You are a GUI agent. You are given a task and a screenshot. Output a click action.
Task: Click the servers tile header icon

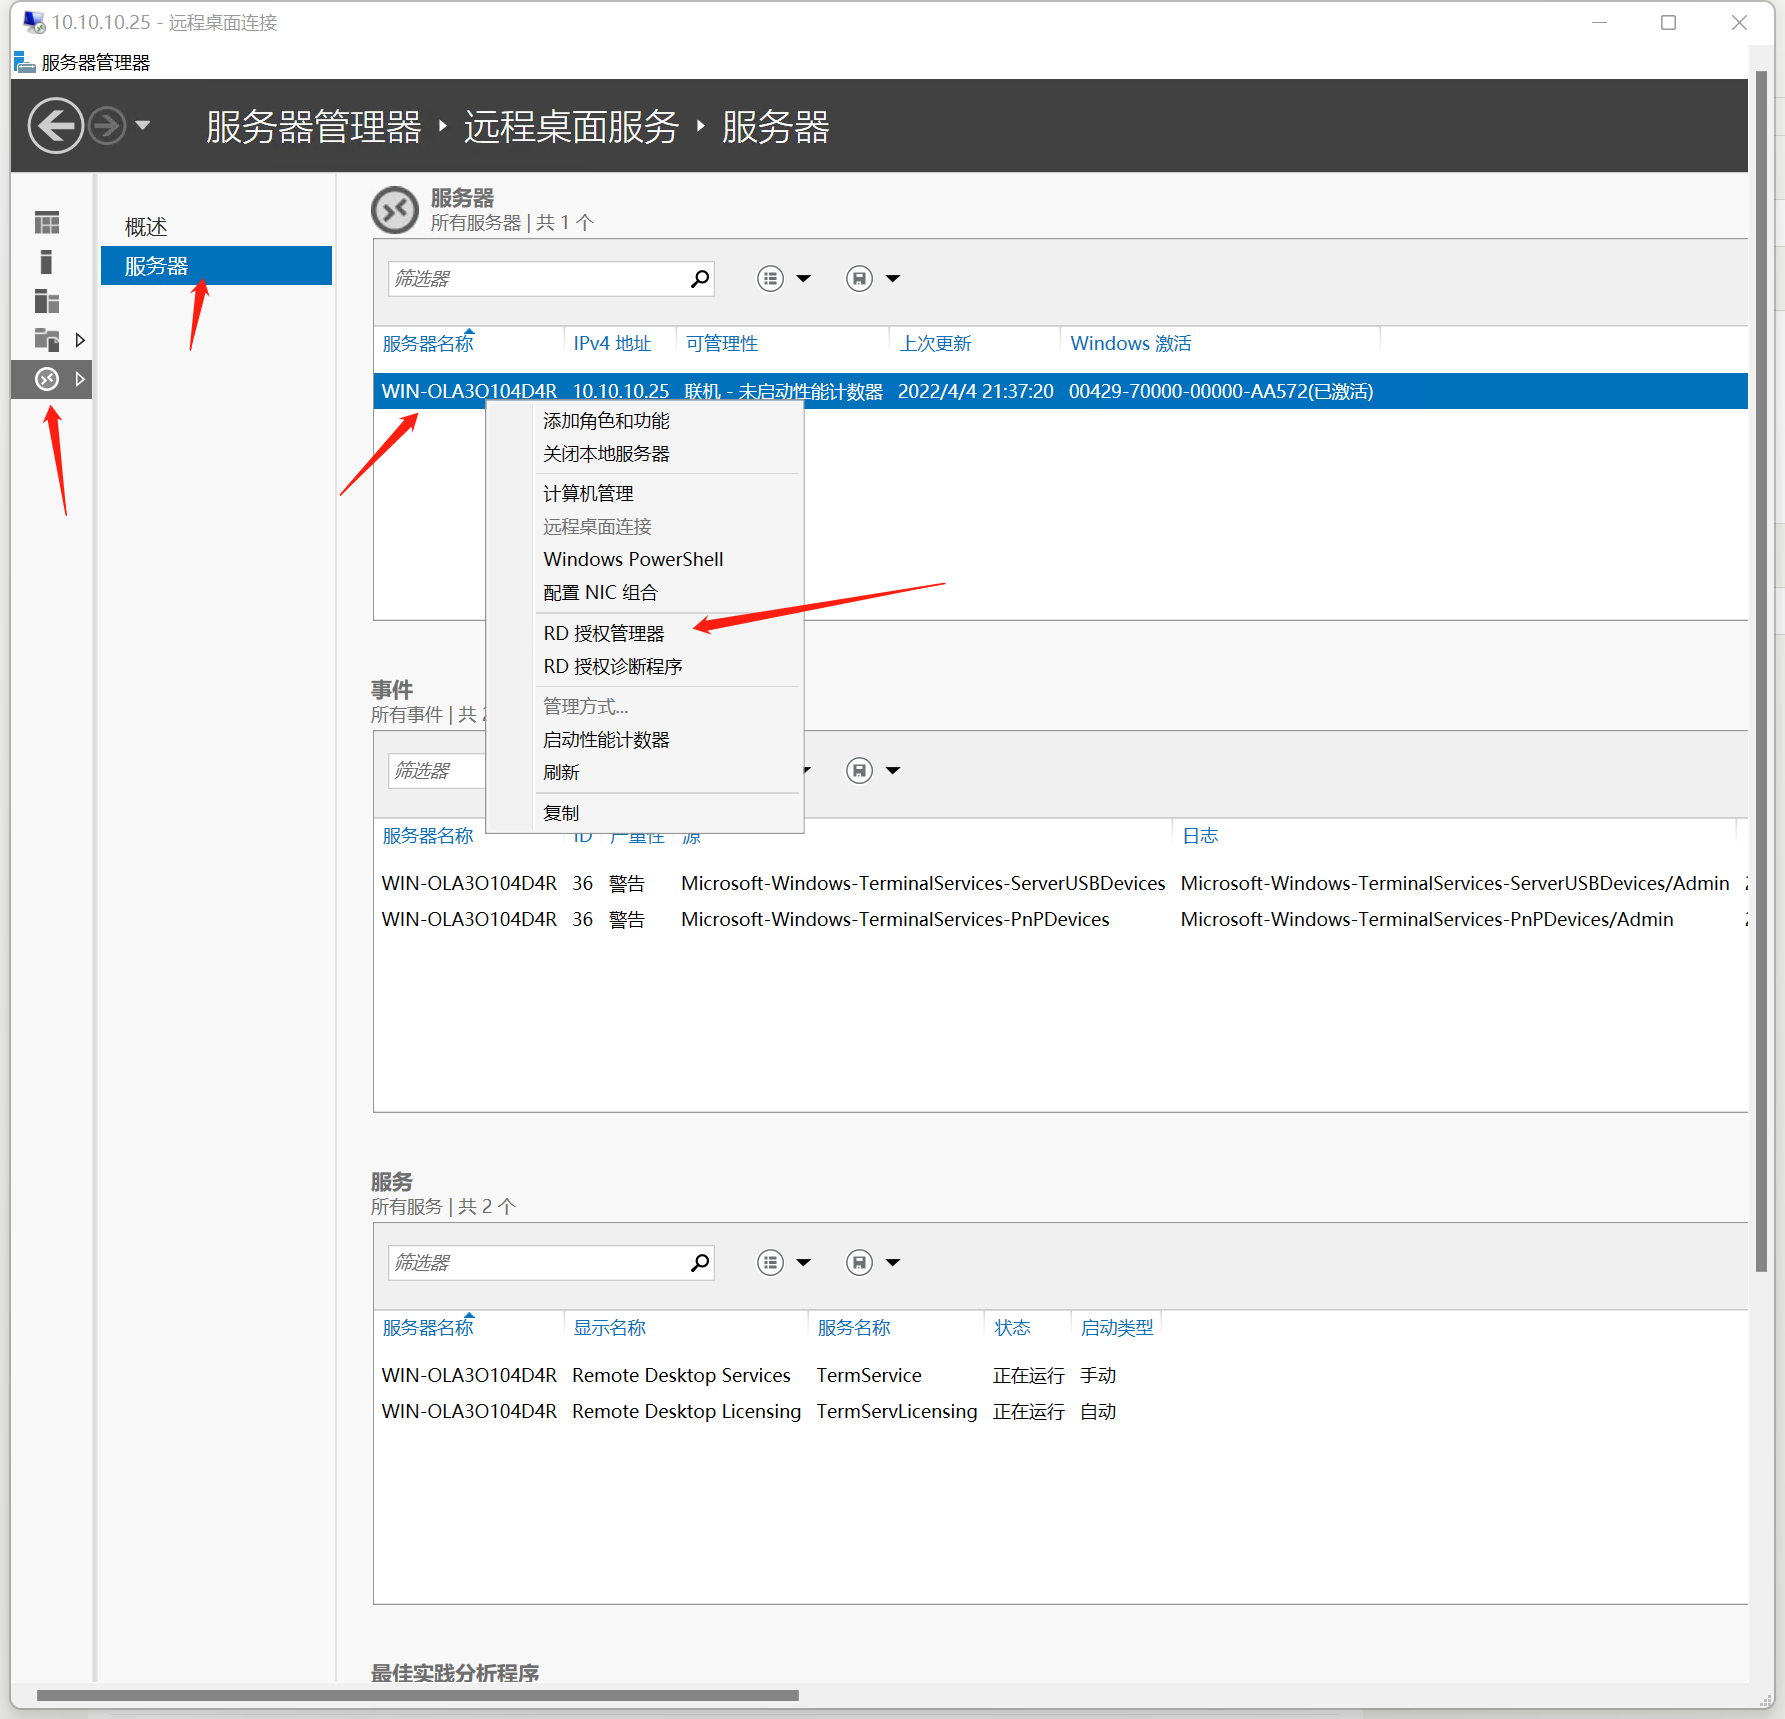coord(395,210)
